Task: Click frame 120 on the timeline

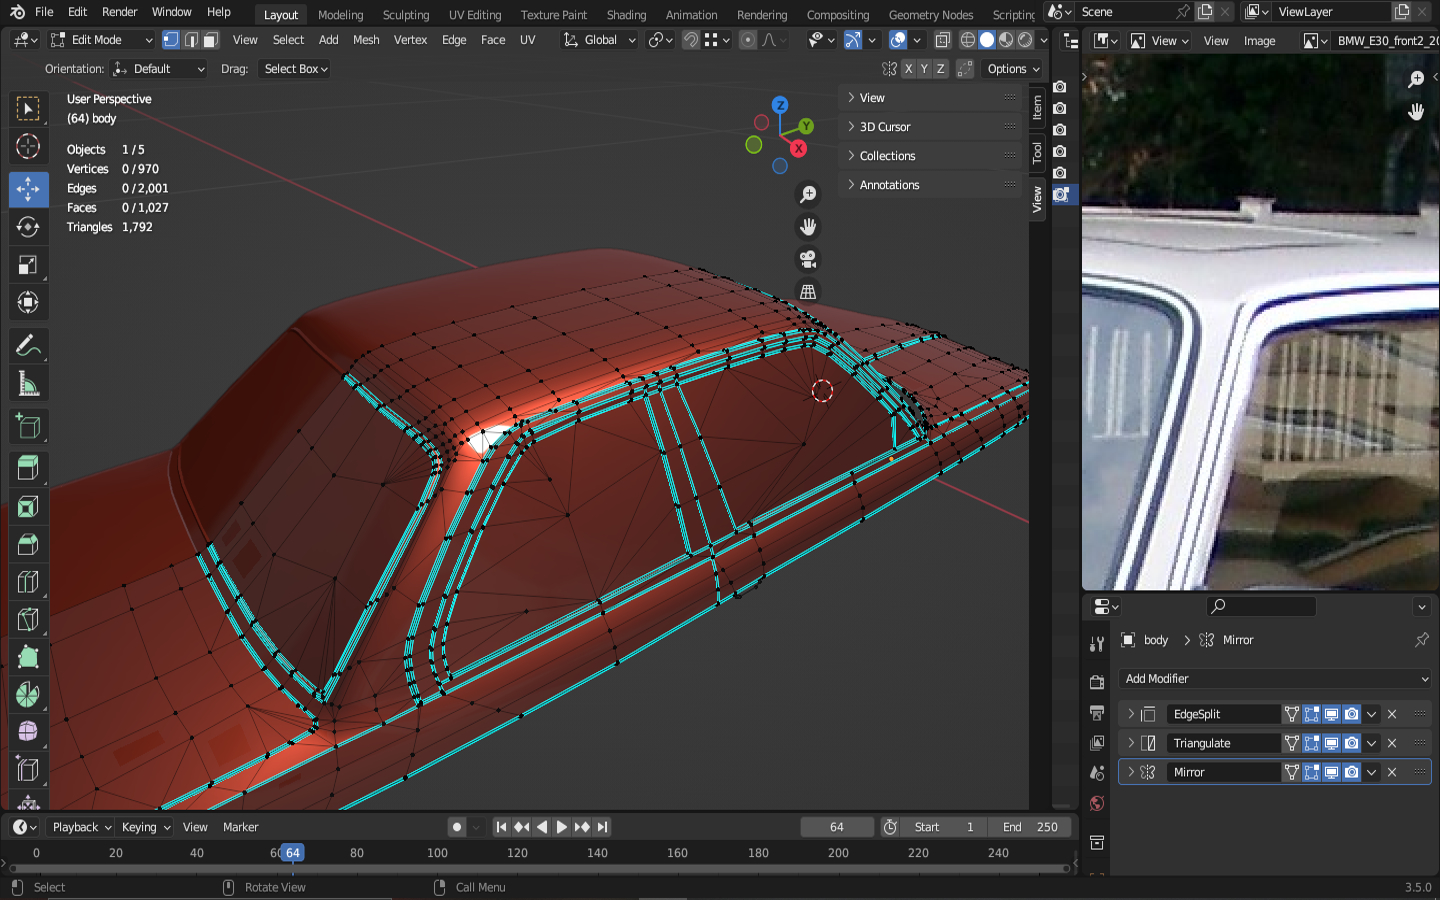Action: tap(517, 853)
